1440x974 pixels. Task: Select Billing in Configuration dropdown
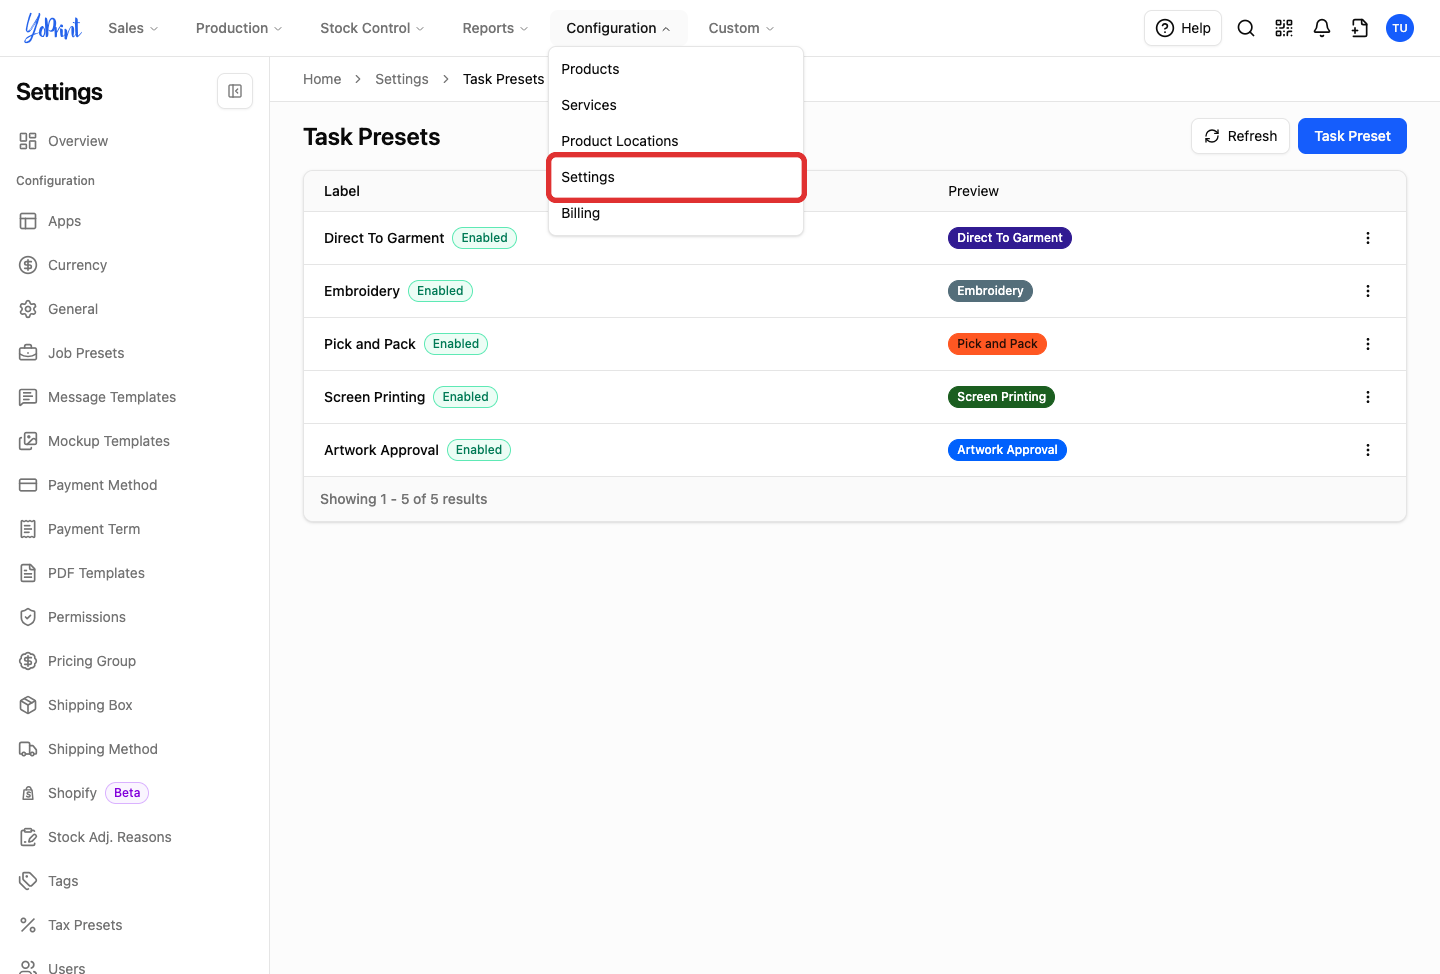coord(676,213)
